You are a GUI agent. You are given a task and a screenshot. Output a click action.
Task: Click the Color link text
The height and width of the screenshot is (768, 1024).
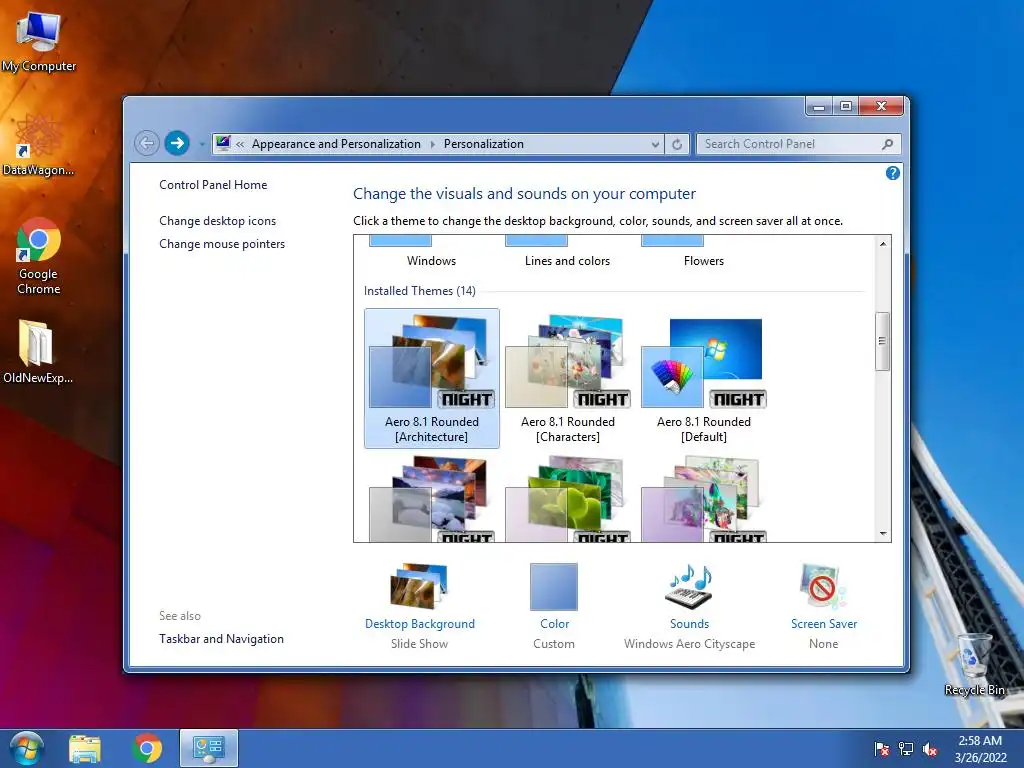pyautogui.click(x=554, y=624)
